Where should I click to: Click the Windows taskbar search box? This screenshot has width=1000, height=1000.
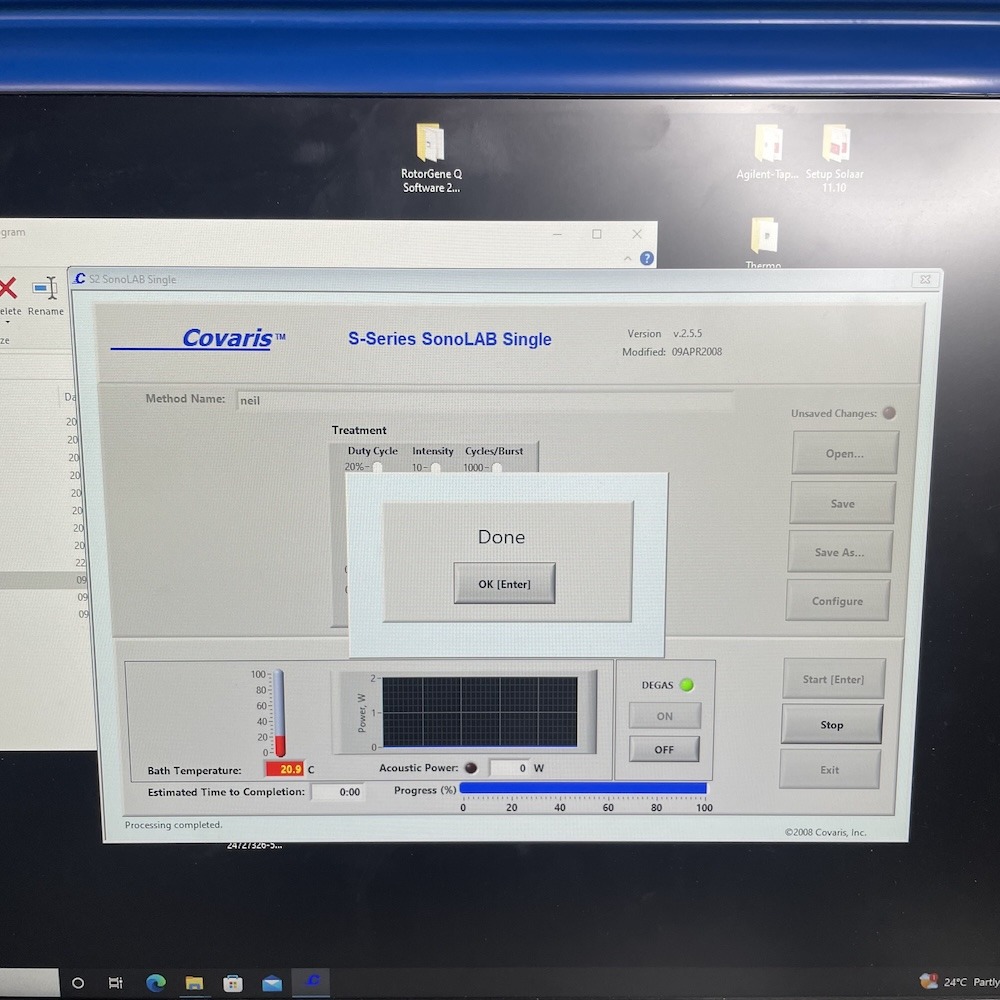pos(29,983)
